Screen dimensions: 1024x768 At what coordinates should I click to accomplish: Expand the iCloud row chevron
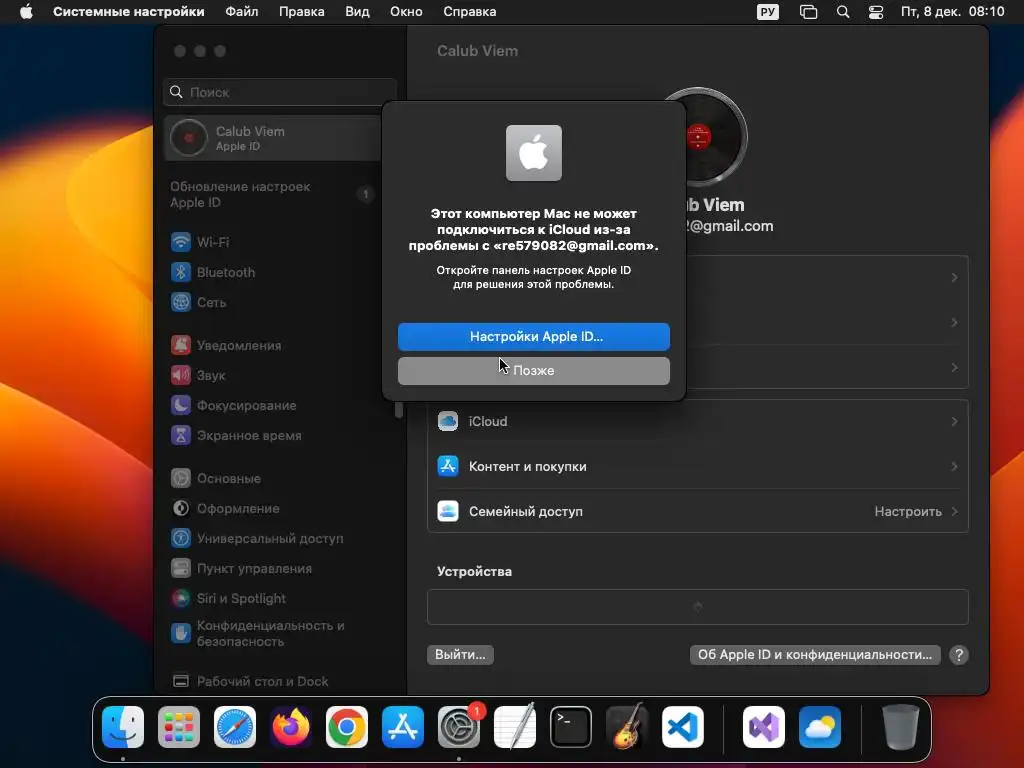pyautogui.click(x=954, y=422)
